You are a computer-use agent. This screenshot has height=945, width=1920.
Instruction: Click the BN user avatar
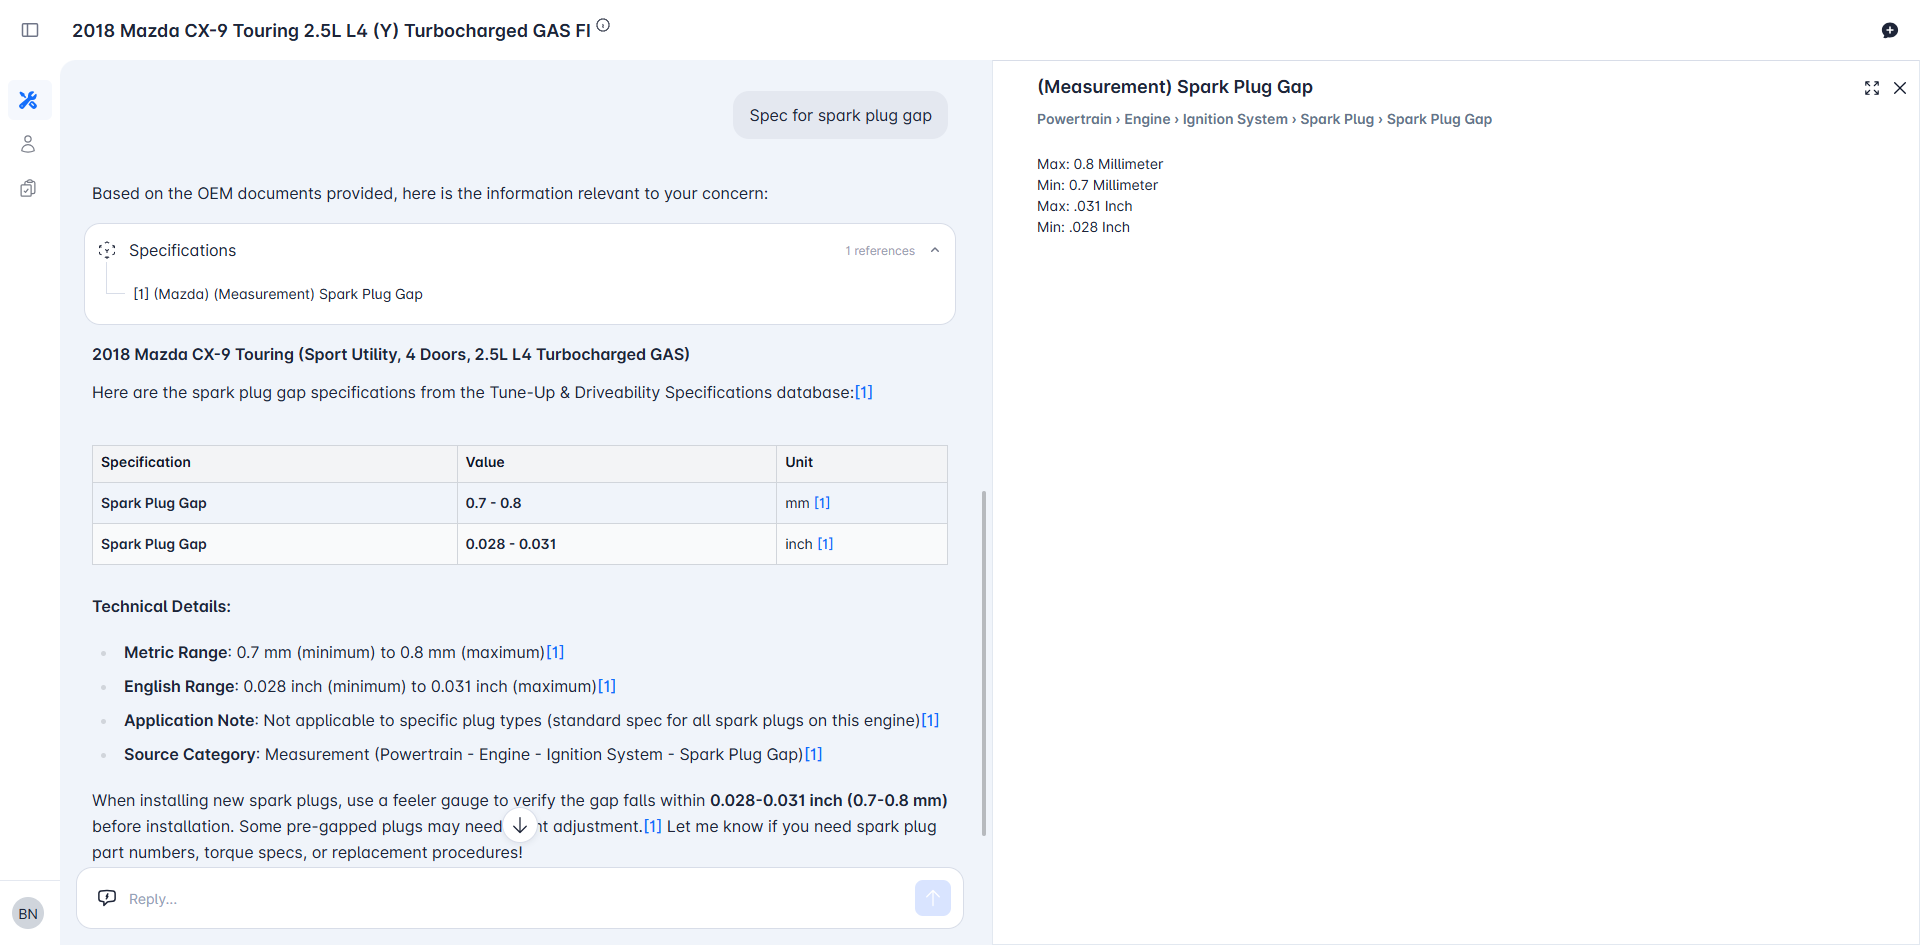(28, 913)
